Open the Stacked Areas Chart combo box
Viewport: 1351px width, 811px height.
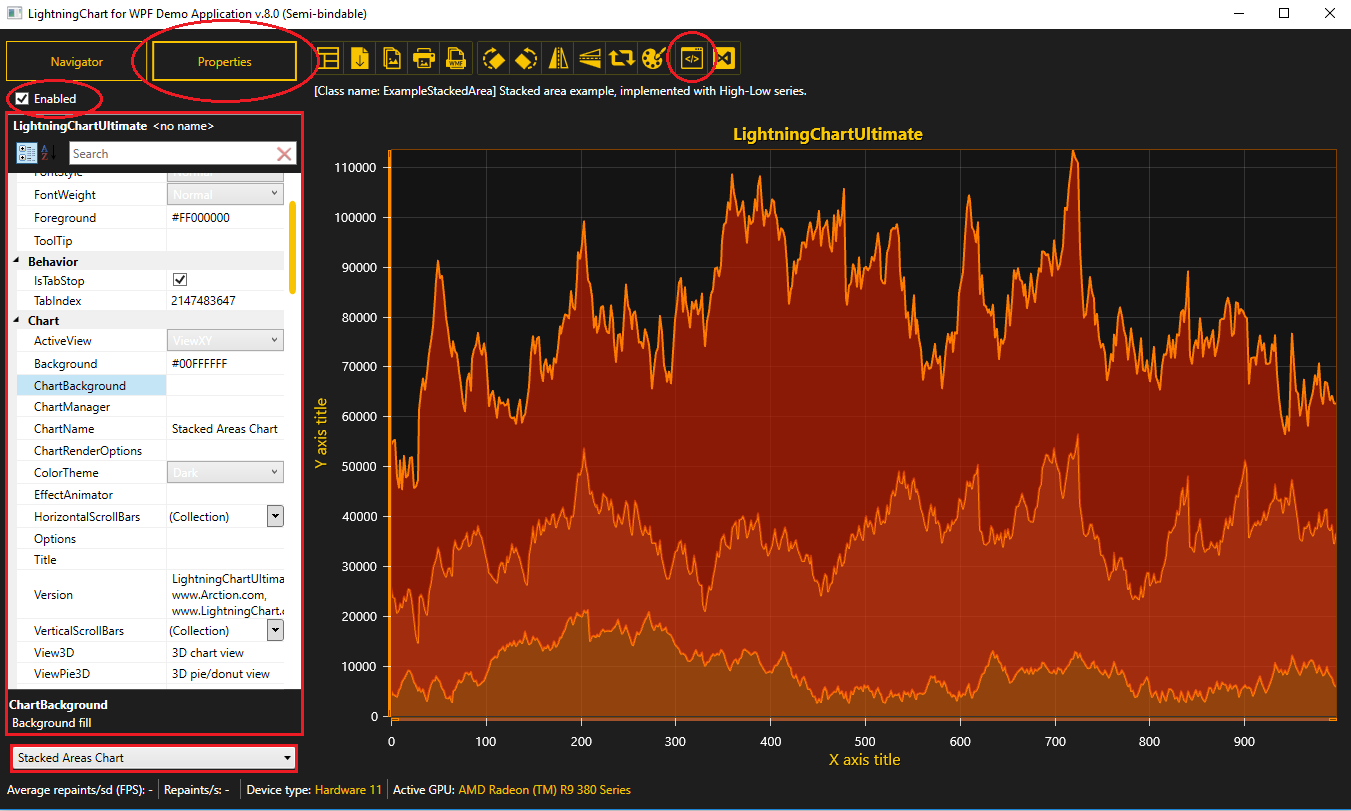click(x=154, y=758)
